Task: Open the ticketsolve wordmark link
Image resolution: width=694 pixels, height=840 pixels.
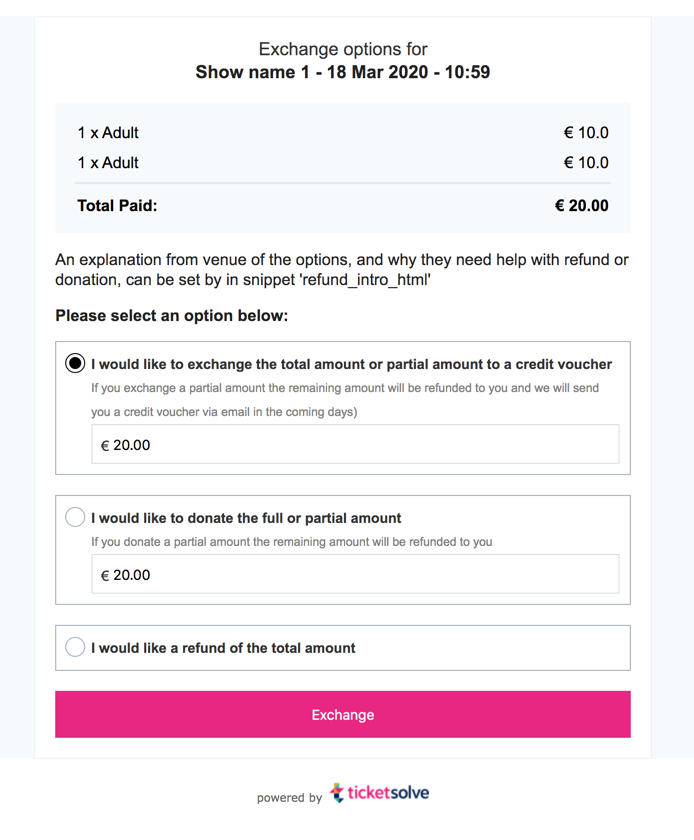Action: click(389, 793)
